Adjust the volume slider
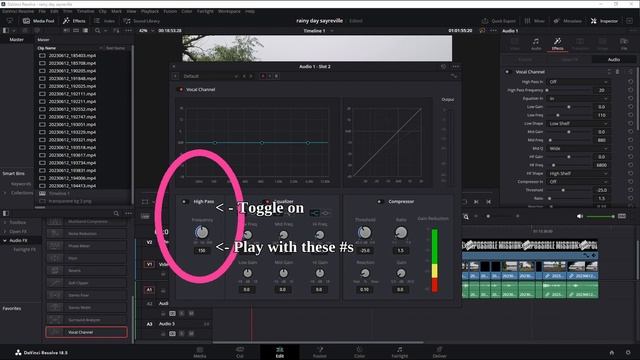The image size is (640, 360). [x=600, y=216]
